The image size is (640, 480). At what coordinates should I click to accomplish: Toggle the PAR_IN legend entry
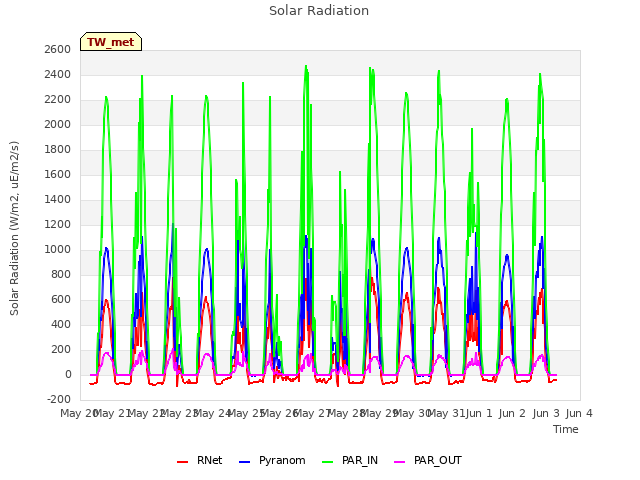[x=350, y=460]
